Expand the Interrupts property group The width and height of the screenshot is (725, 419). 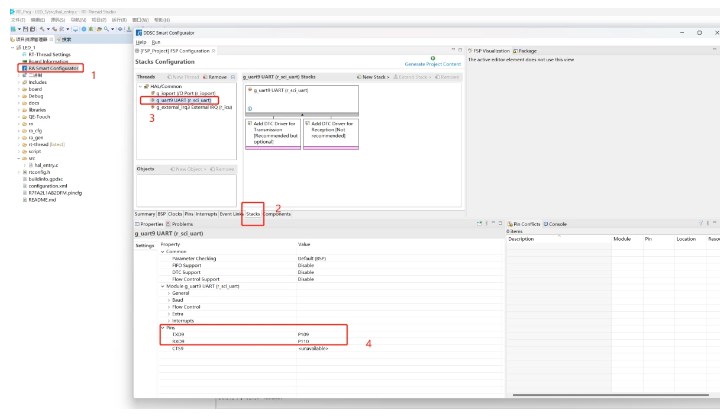pyautogui.click(x=169, y=321)
